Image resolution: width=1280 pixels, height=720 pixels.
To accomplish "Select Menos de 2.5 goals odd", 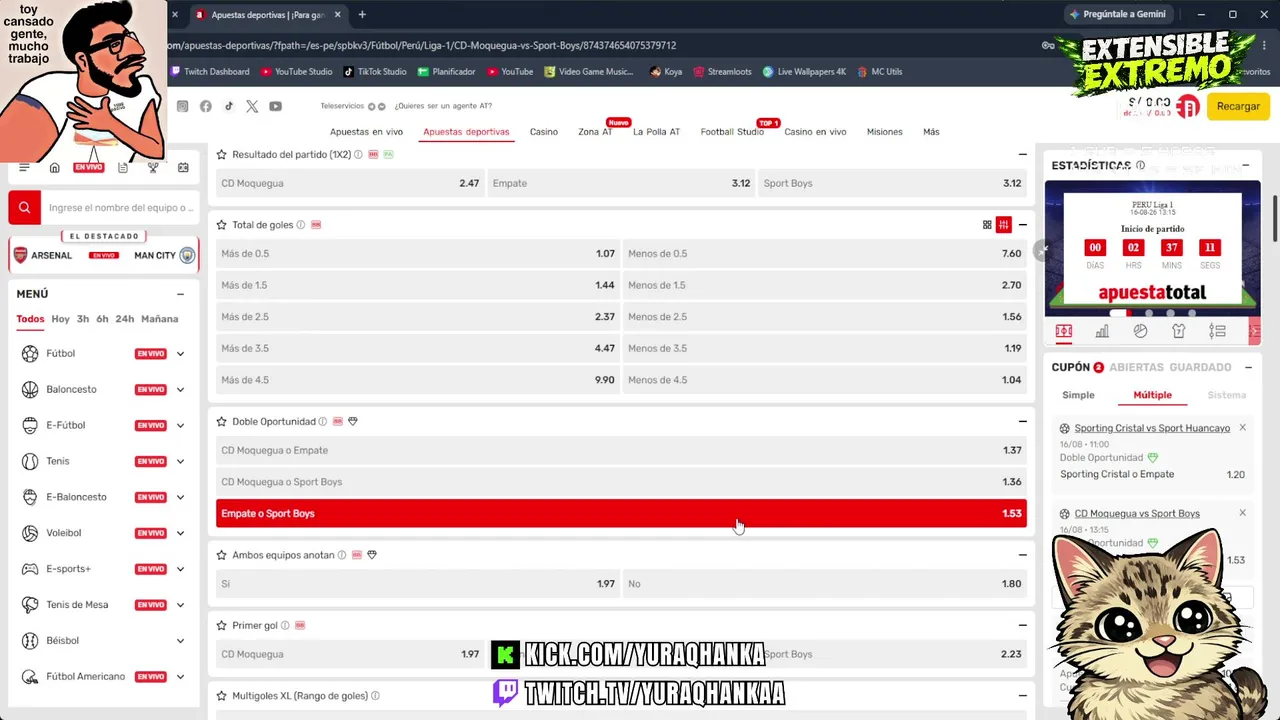I will (825, 317).
